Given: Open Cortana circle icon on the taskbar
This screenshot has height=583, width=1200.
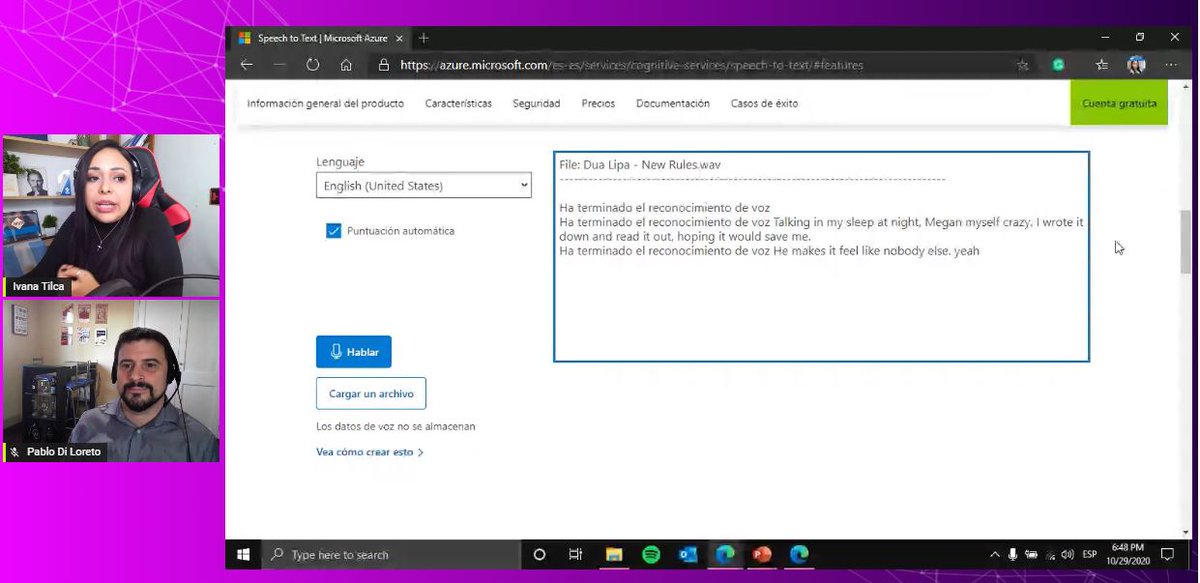Looking at the screenshot, I should (x=539, y=554).
